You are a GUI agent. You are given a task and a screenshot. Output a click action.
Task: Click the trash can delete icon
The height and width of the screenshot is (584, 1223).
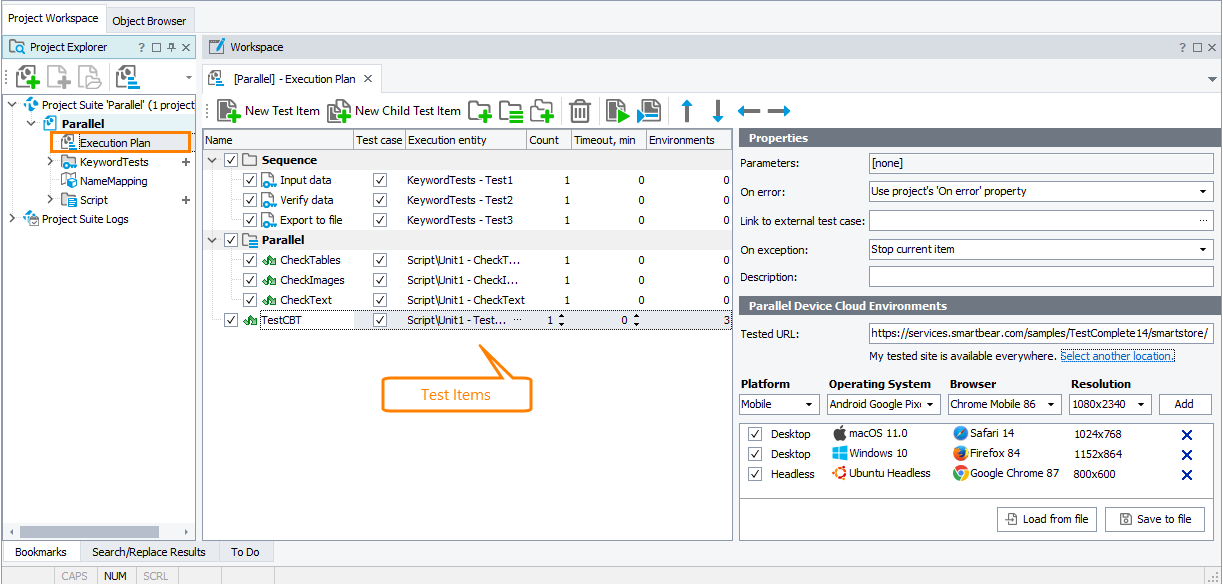pos(580,111)
